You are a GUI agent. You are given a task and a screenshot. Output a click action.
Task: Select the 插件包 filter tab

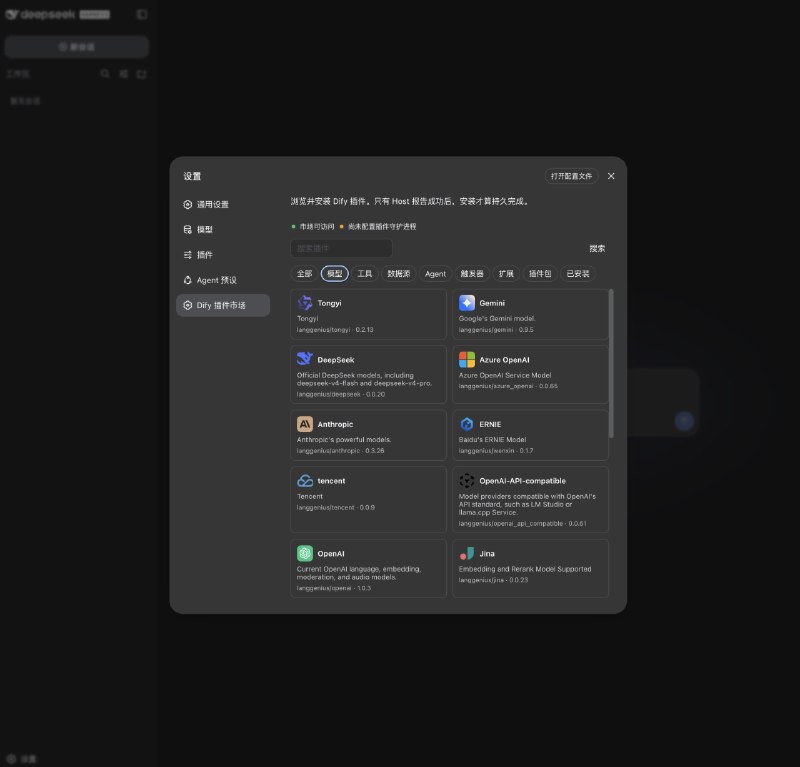(540, 274)
